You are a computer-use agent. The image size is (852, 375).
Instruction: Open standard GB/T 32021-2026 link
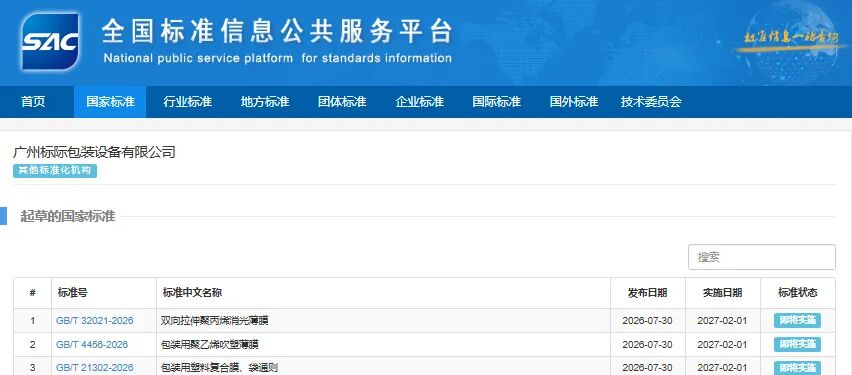[95, 321]
